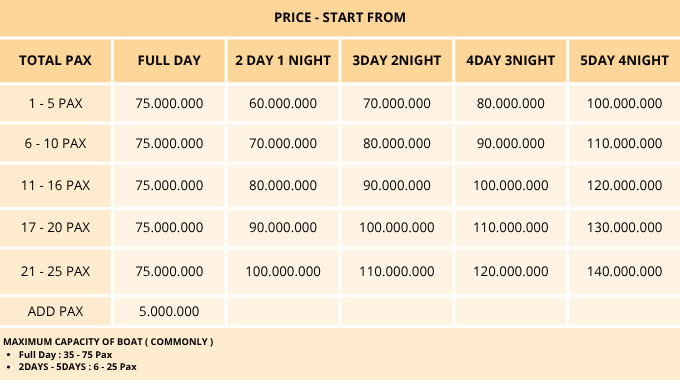This screenshot has width=680, height=380.
Task: Click the 17 - 20 PAX row label
Action: coord(55,227)
